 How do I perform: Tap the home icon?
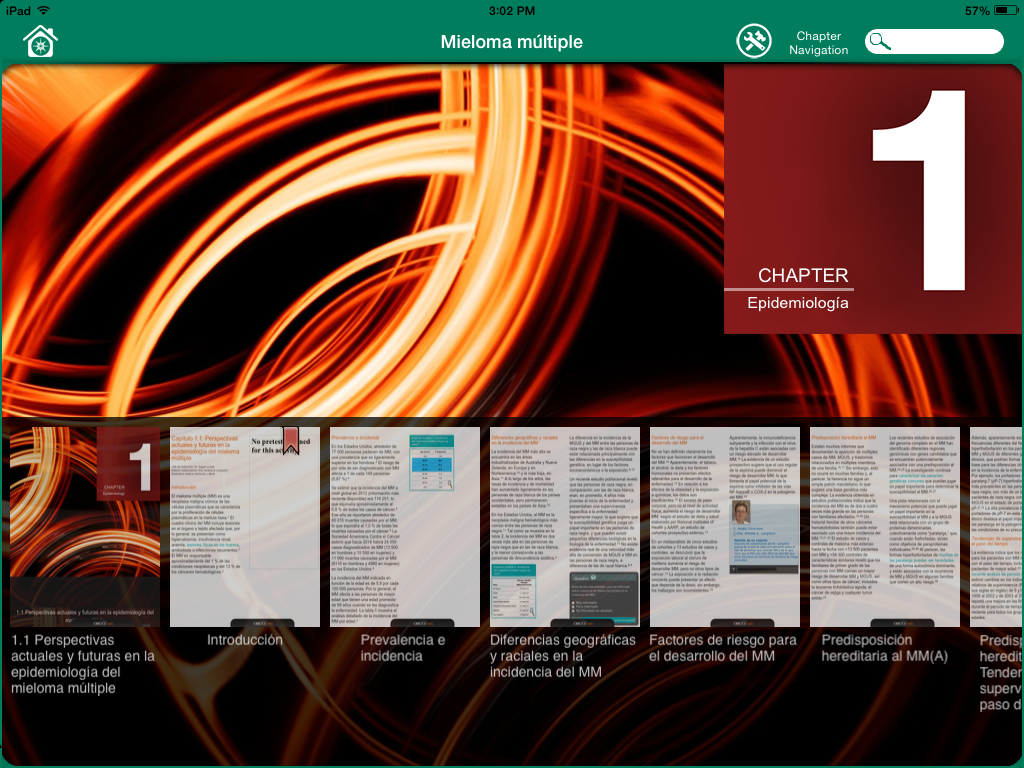tap(40, 41)
